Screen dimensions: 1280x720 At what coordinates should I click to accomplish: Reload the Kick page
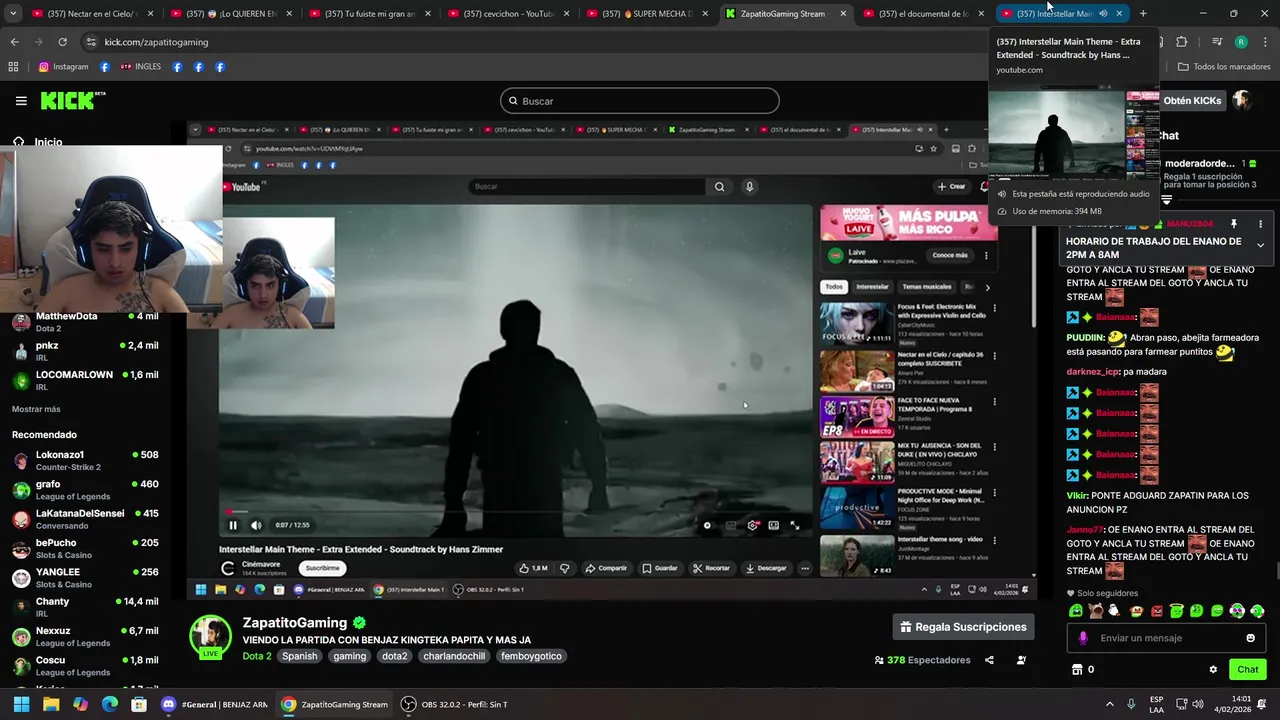62,42
